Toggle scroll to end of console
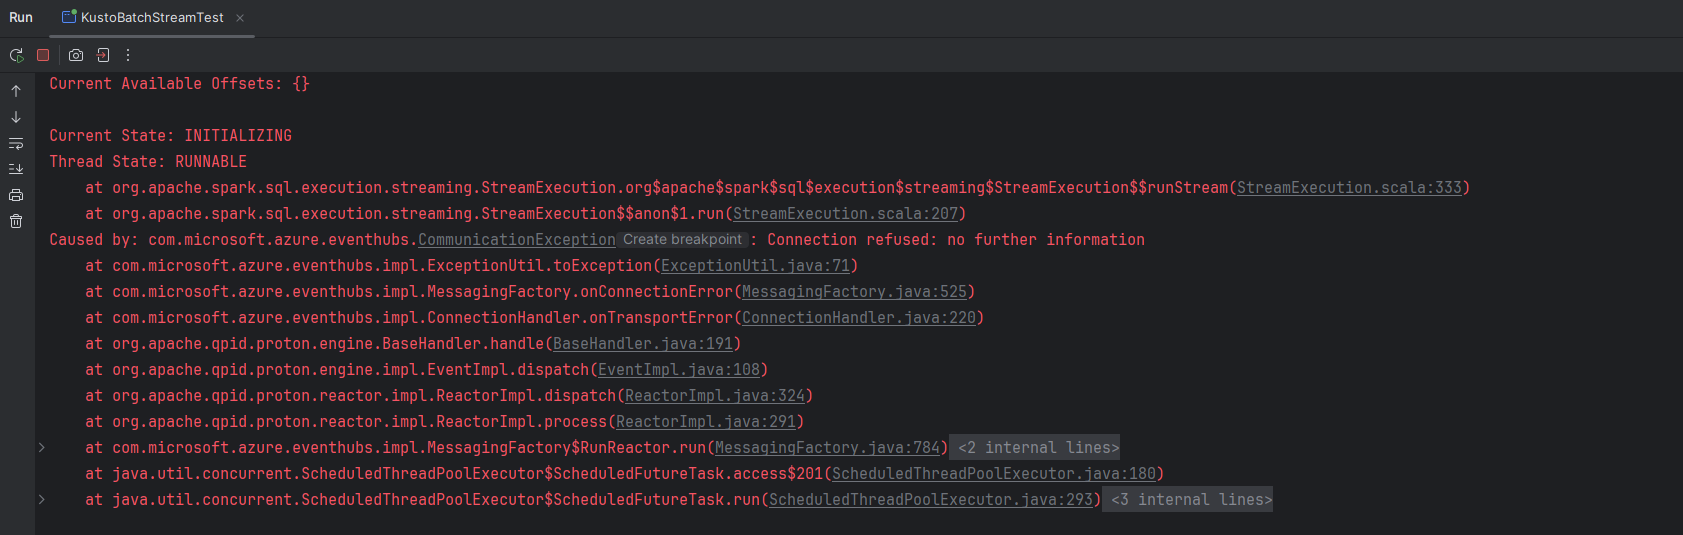The image size is (1683, 535). 16,169
